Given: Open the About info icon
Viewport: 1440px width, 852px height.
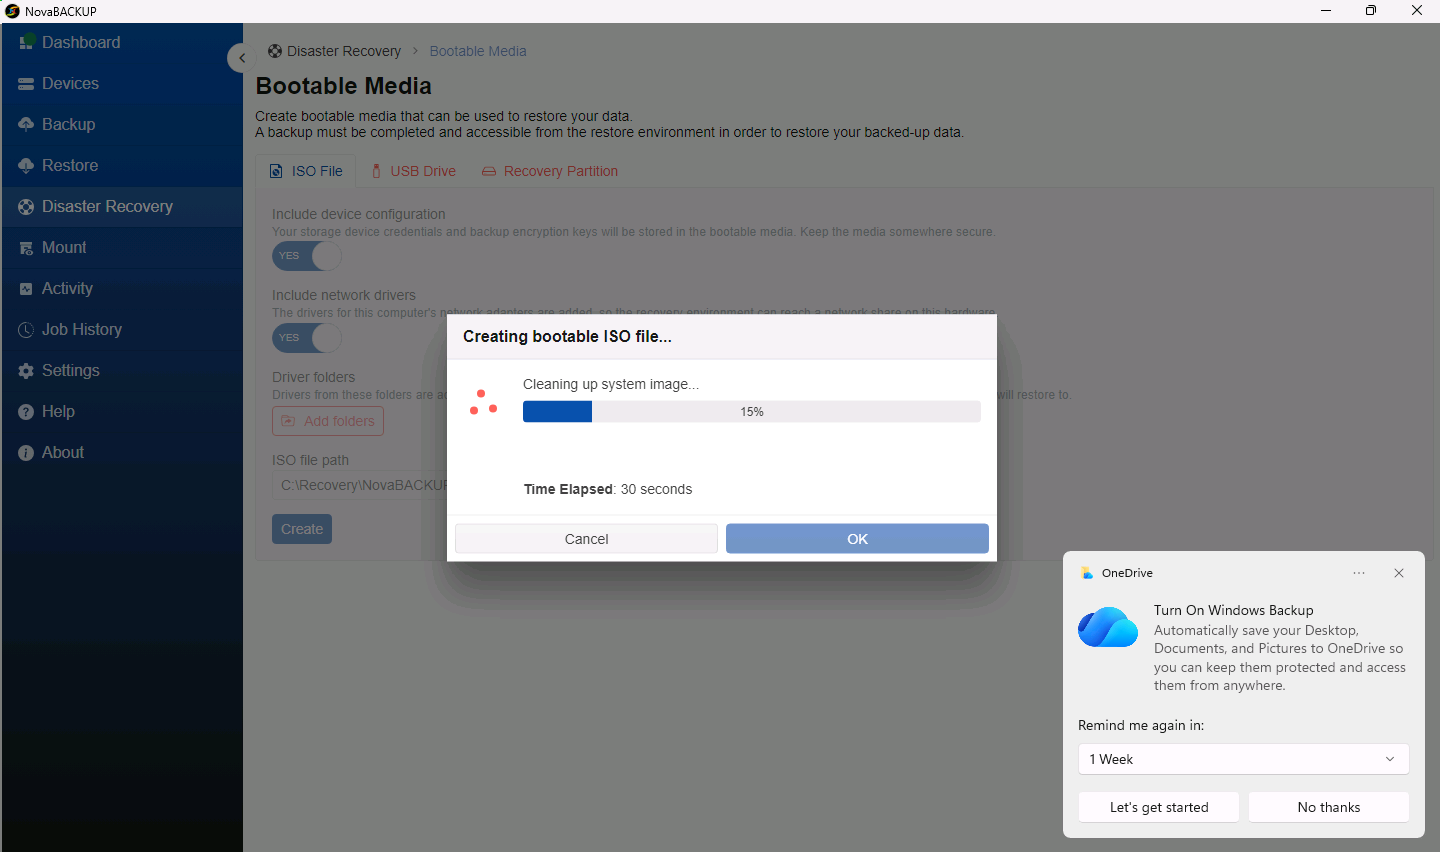Looking at the screenshot, I should [26, 453].
